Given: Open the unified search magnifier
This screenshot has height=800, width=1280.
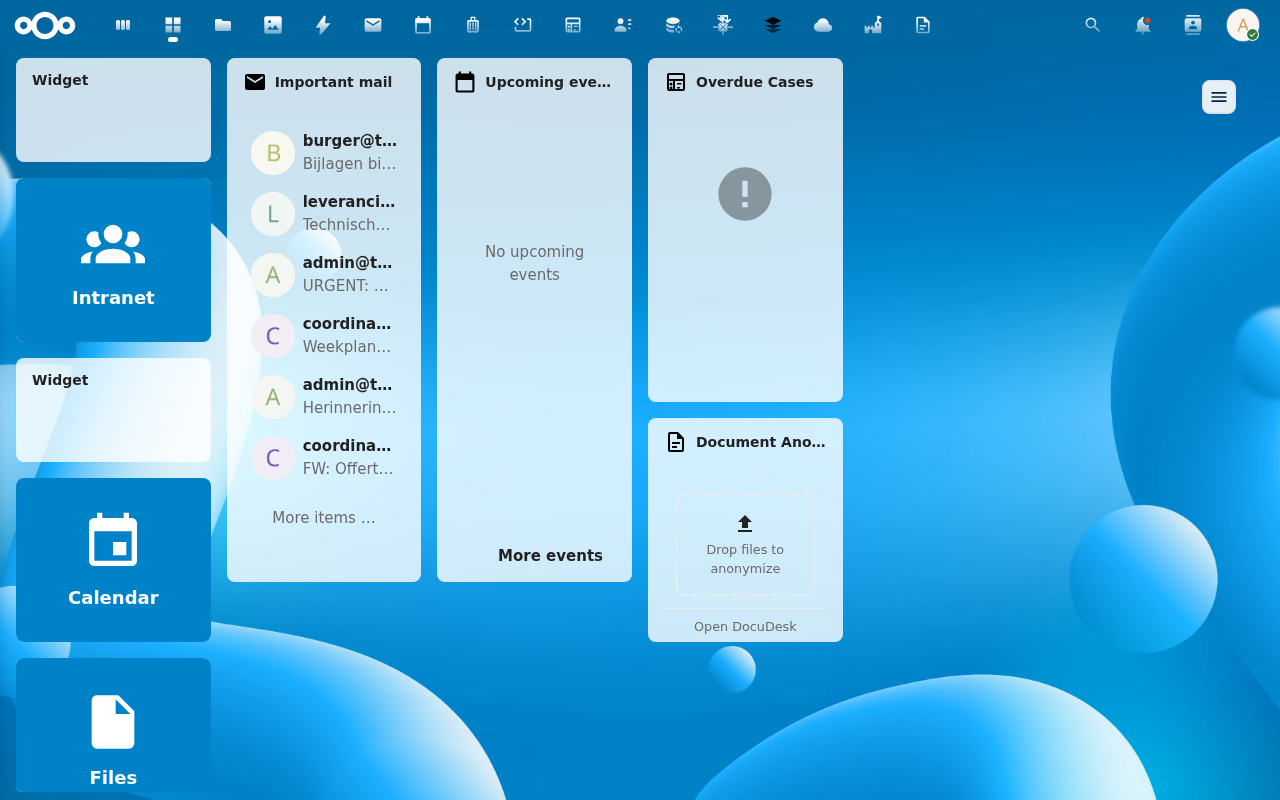Looking at the screenshot, I should 1093,25.
